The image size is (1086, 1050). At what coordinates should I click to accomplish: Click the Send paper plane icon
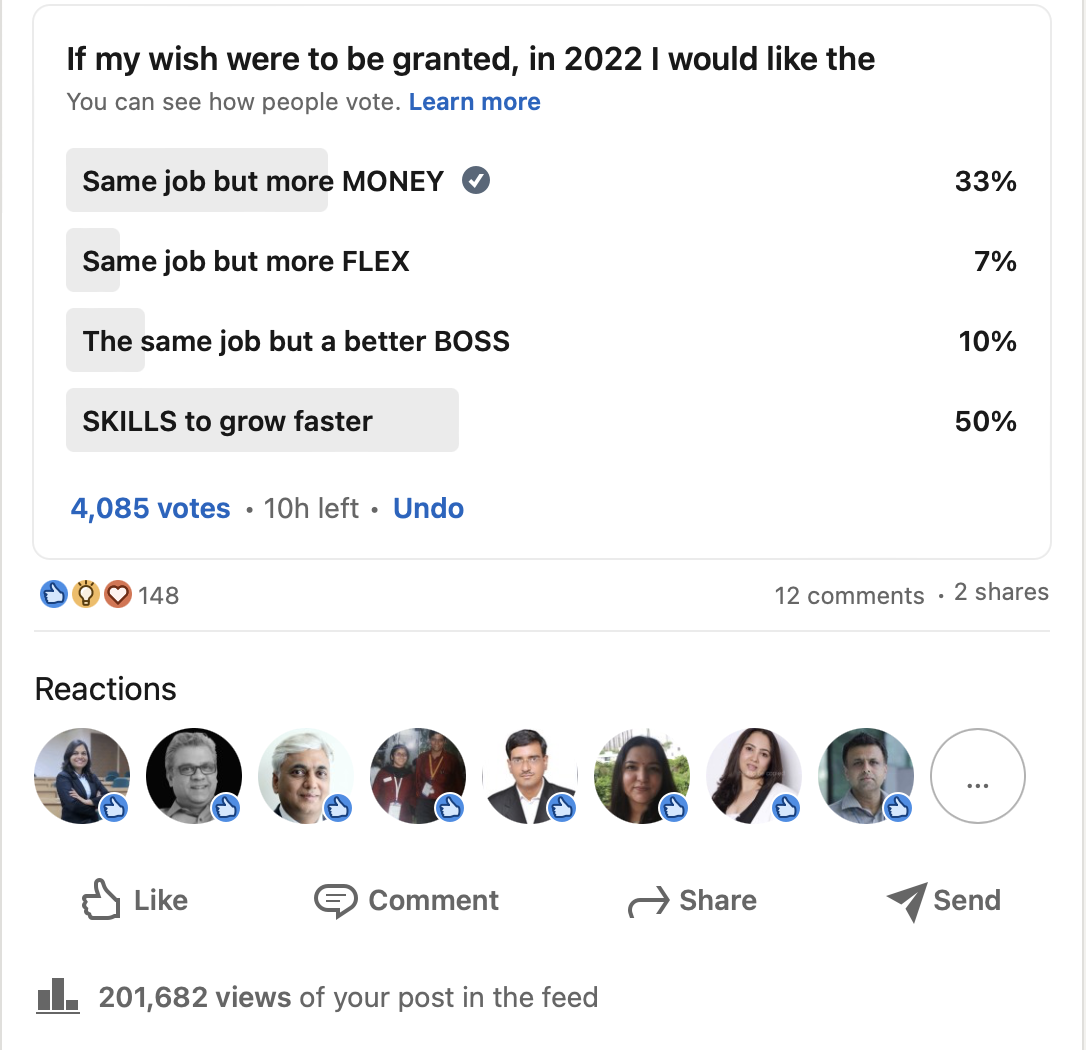pos(907,902)
